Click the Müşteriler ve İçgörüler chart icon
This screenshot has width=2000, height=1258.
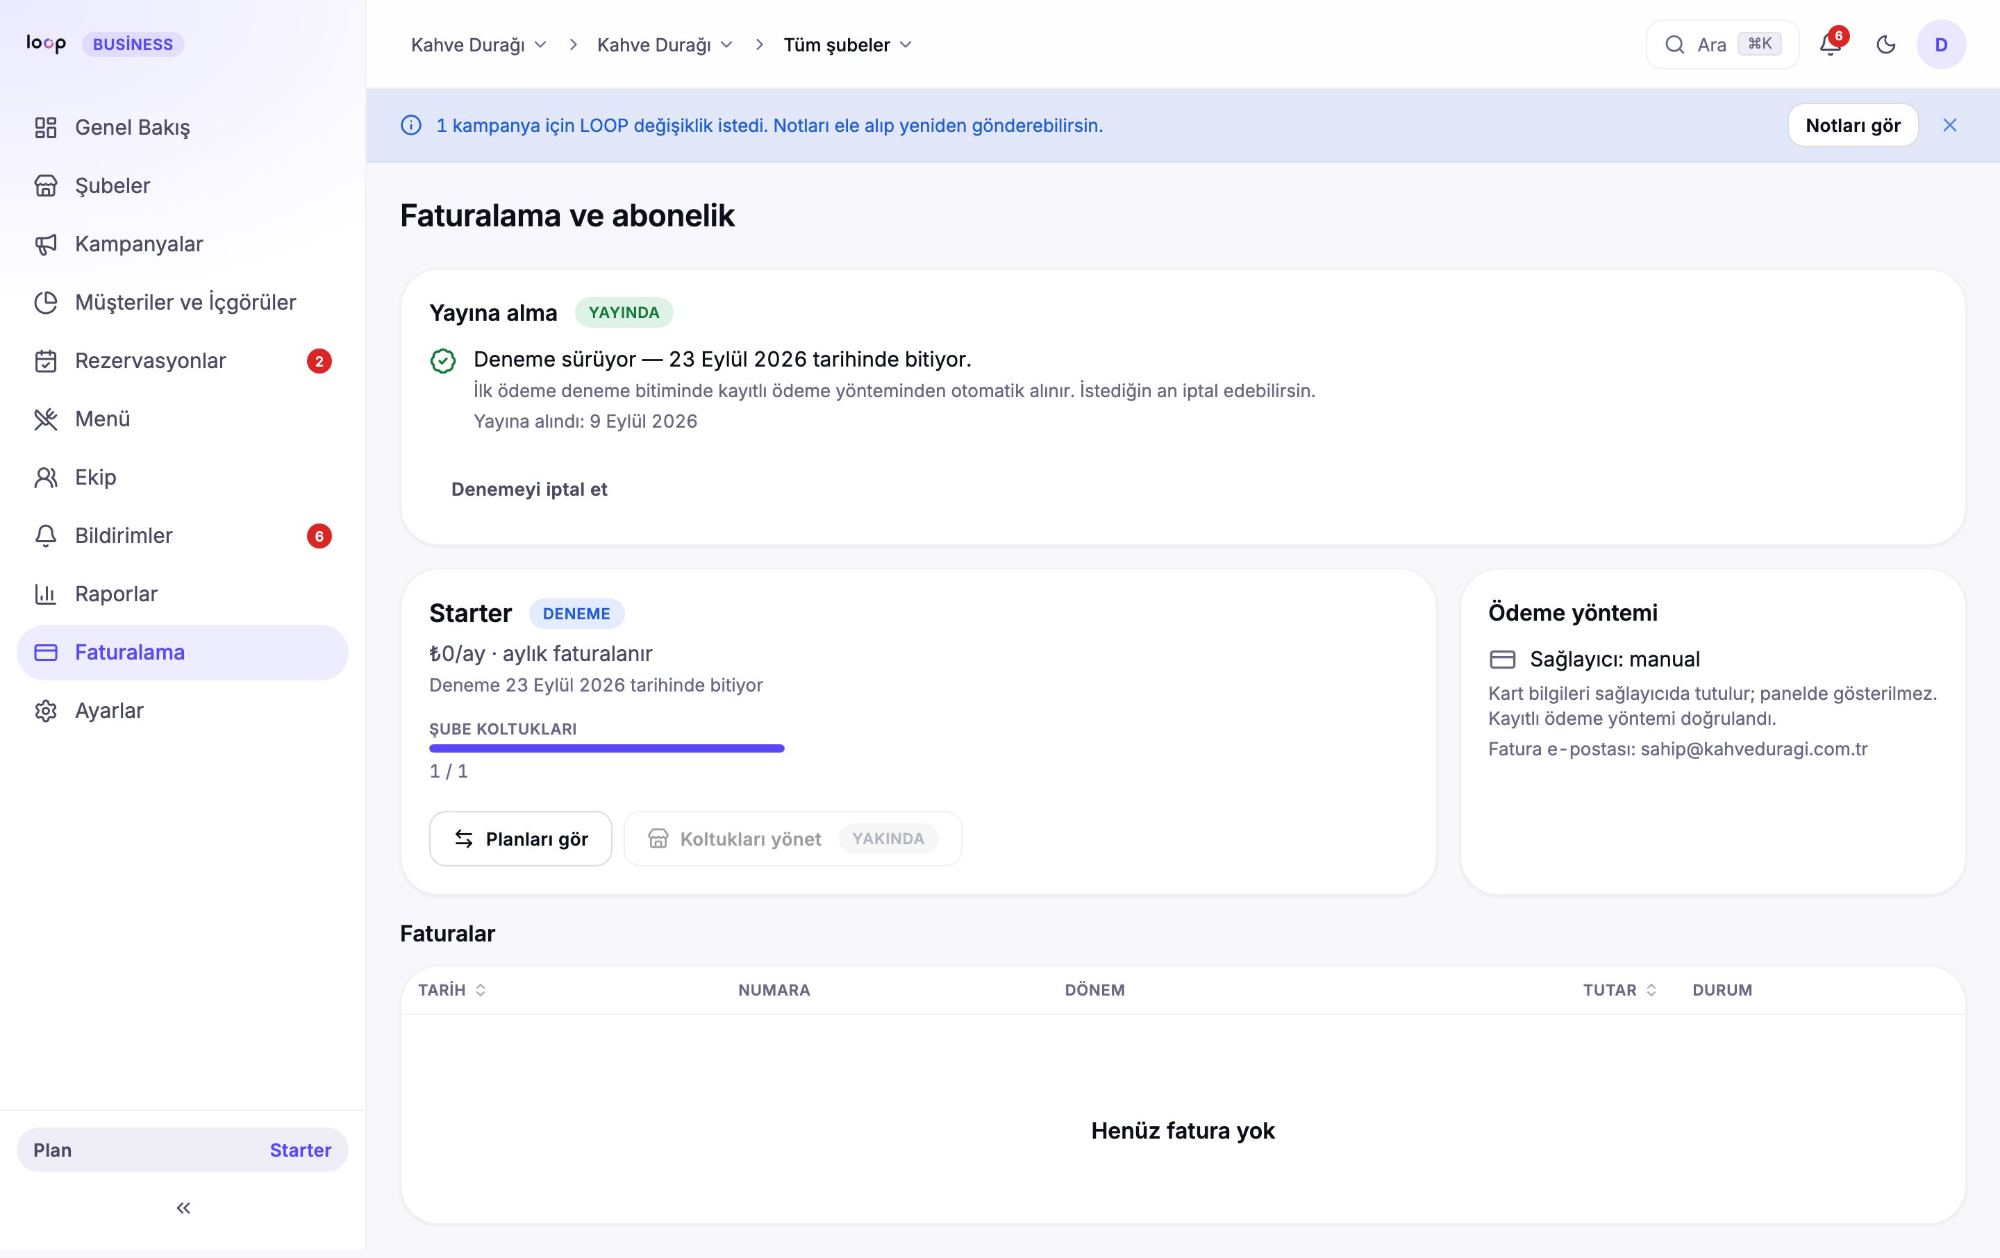46,302
